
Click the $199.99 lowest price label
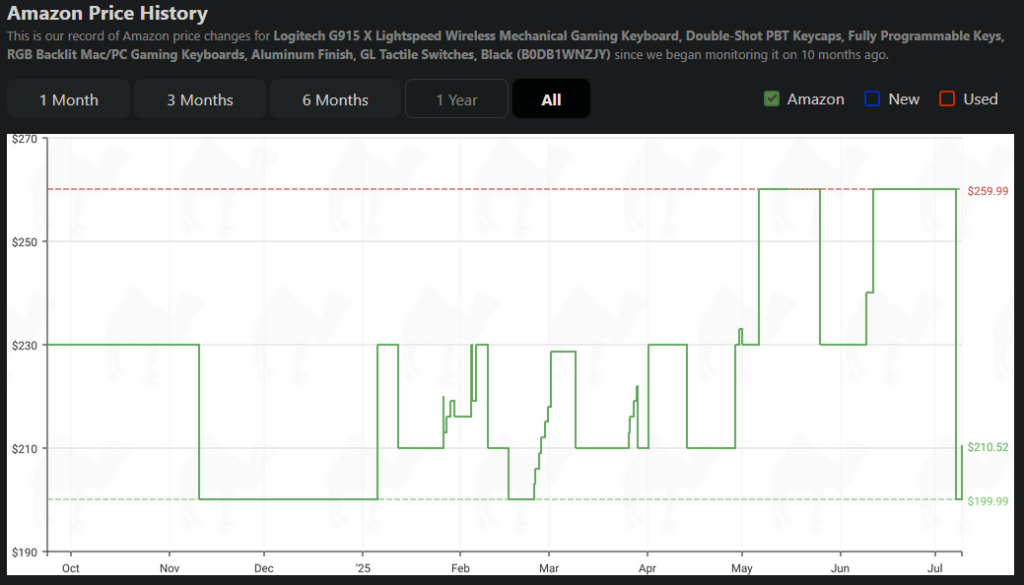tap(987, 501)
